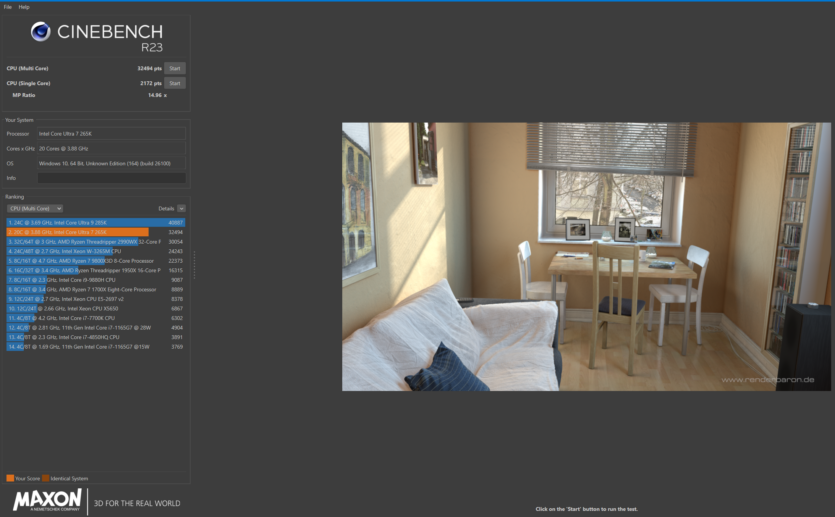Click the OS field showing Windows 10
Image resolution: width=835 pixels, height=517 pixels.
click(x=111, y=163)
